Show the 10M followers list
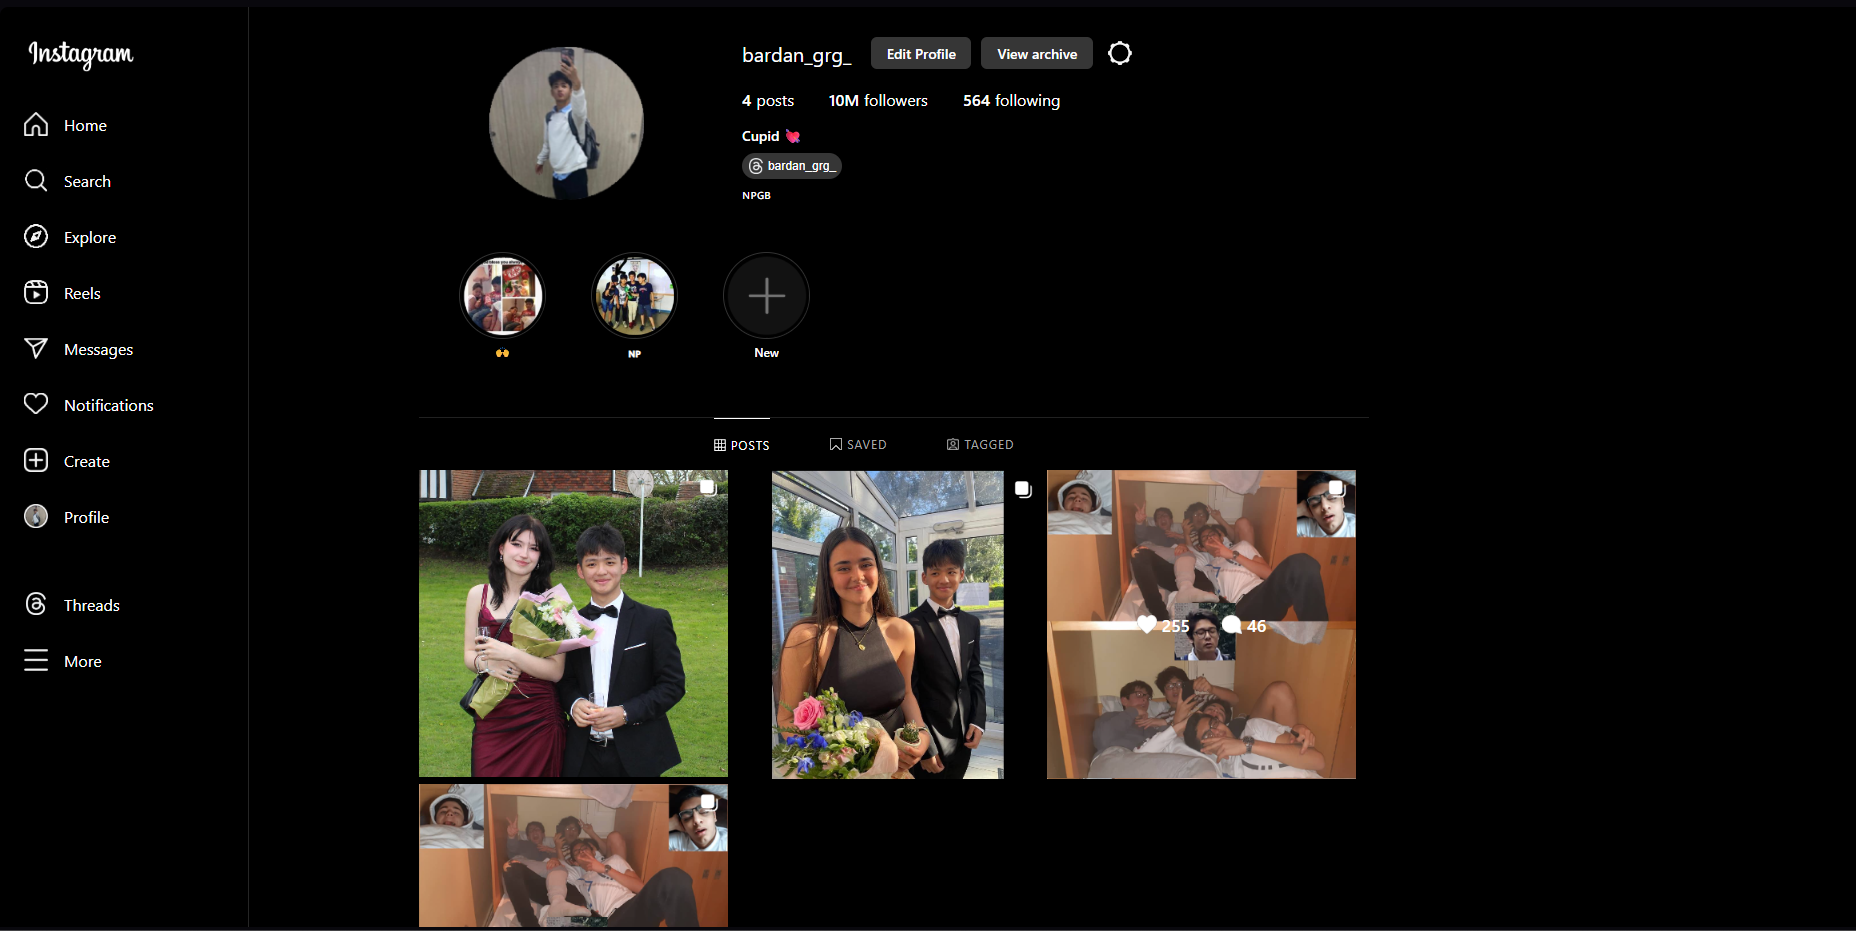 point(878,101)
